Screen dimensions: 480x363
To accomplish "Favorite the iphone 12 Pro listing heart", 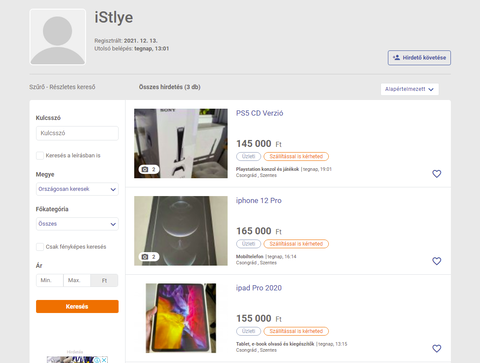I will [x=436, y=261].
